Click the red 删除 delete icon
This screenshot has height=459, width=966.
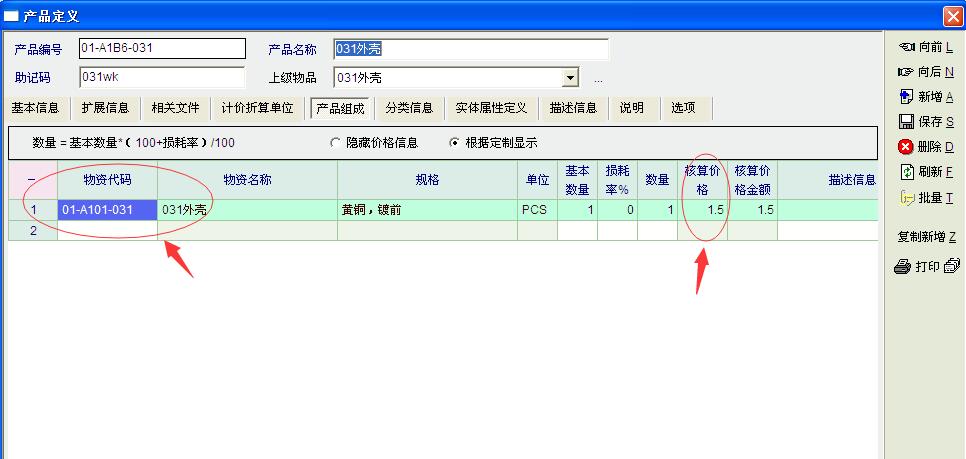coord(907,147)
